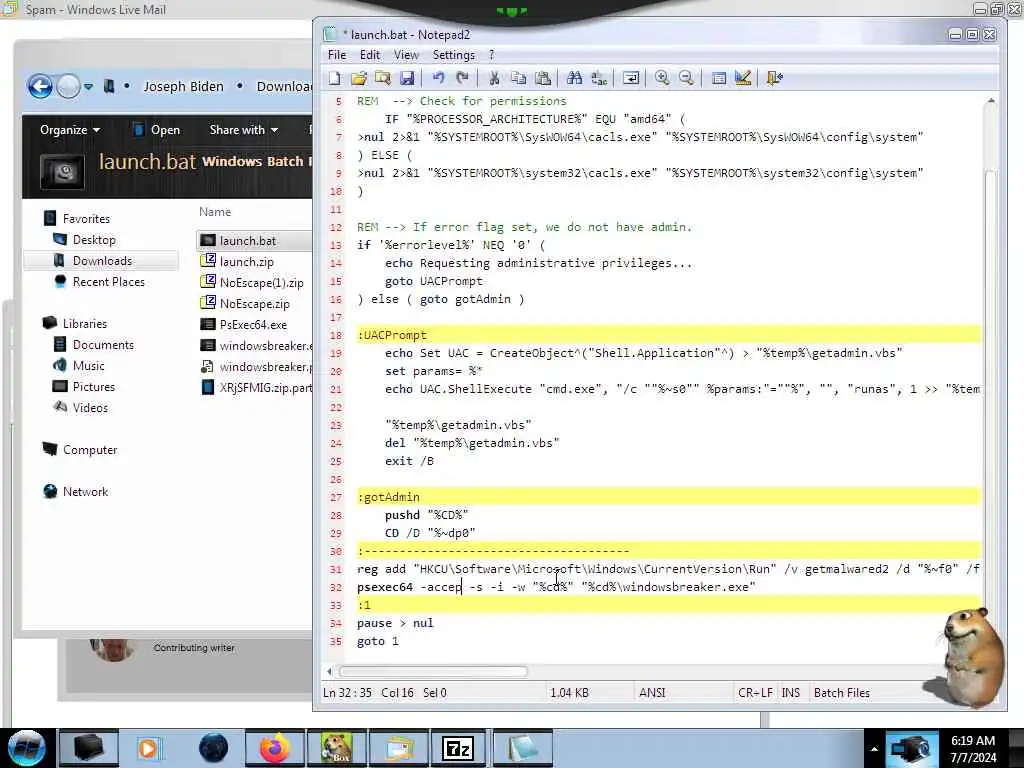Open Firefox from the taskbar
1024x768 pixels.
(x=274, y=748)
